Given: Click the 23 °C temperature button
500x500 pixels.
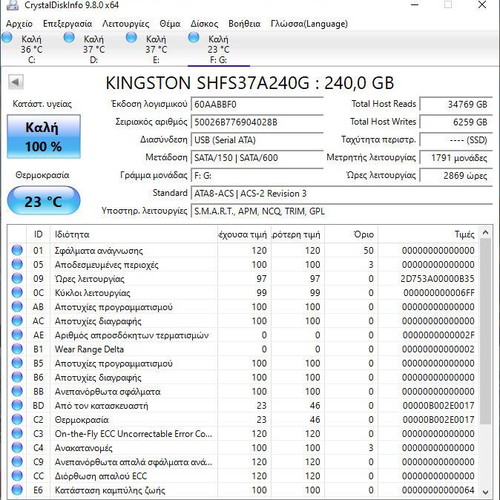Looking at the screenshot, I should tap(44, 201).
